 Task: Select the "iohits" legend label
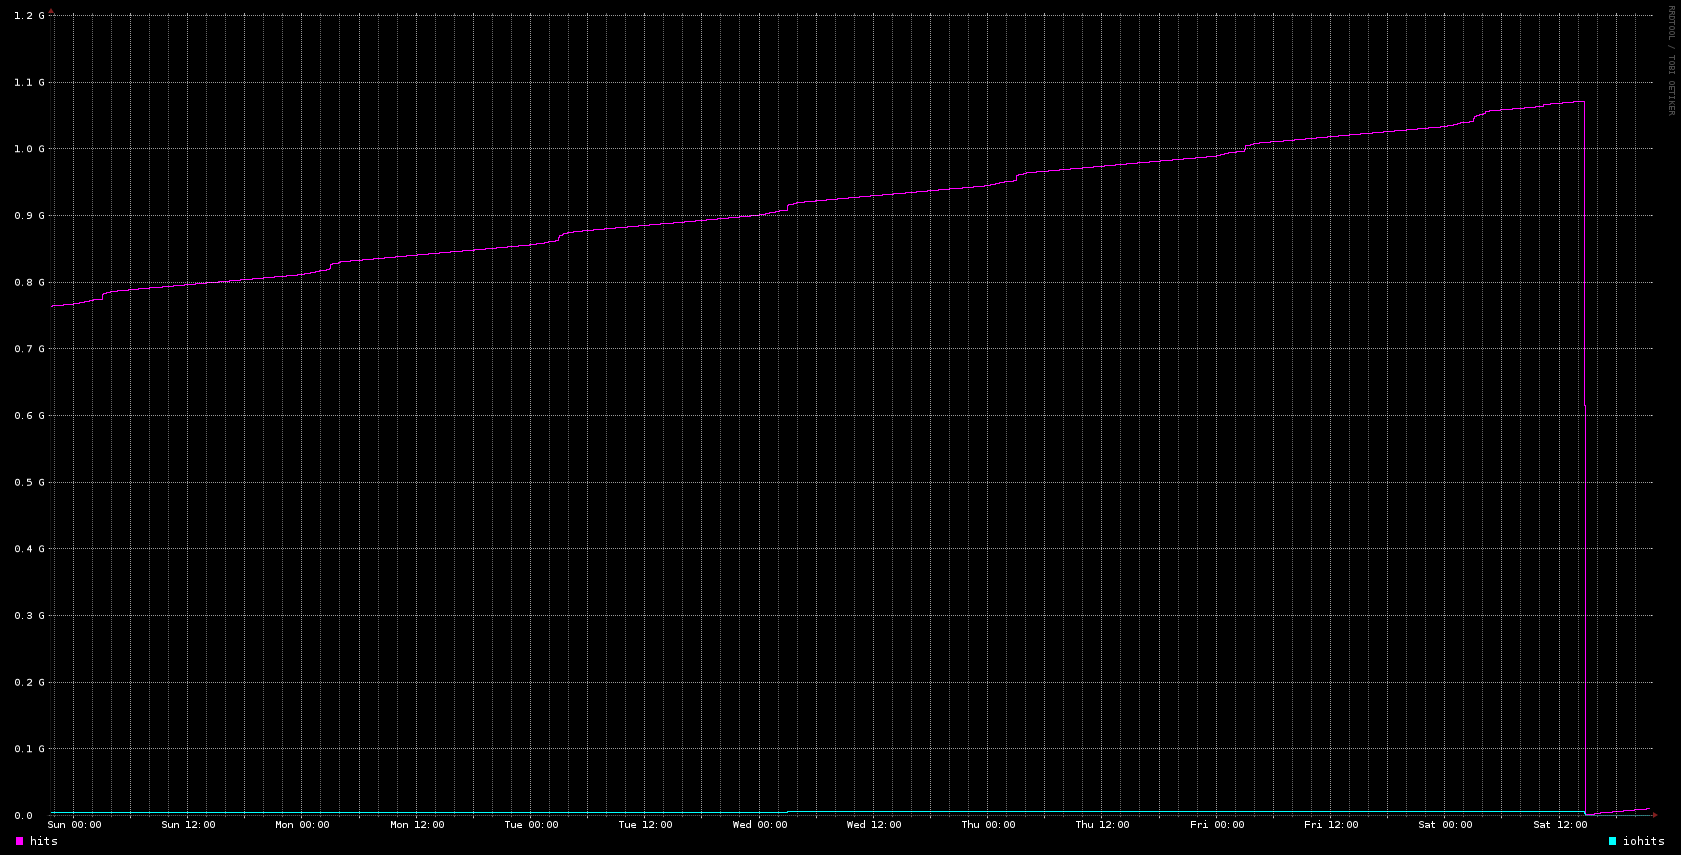pos(1643,842)
